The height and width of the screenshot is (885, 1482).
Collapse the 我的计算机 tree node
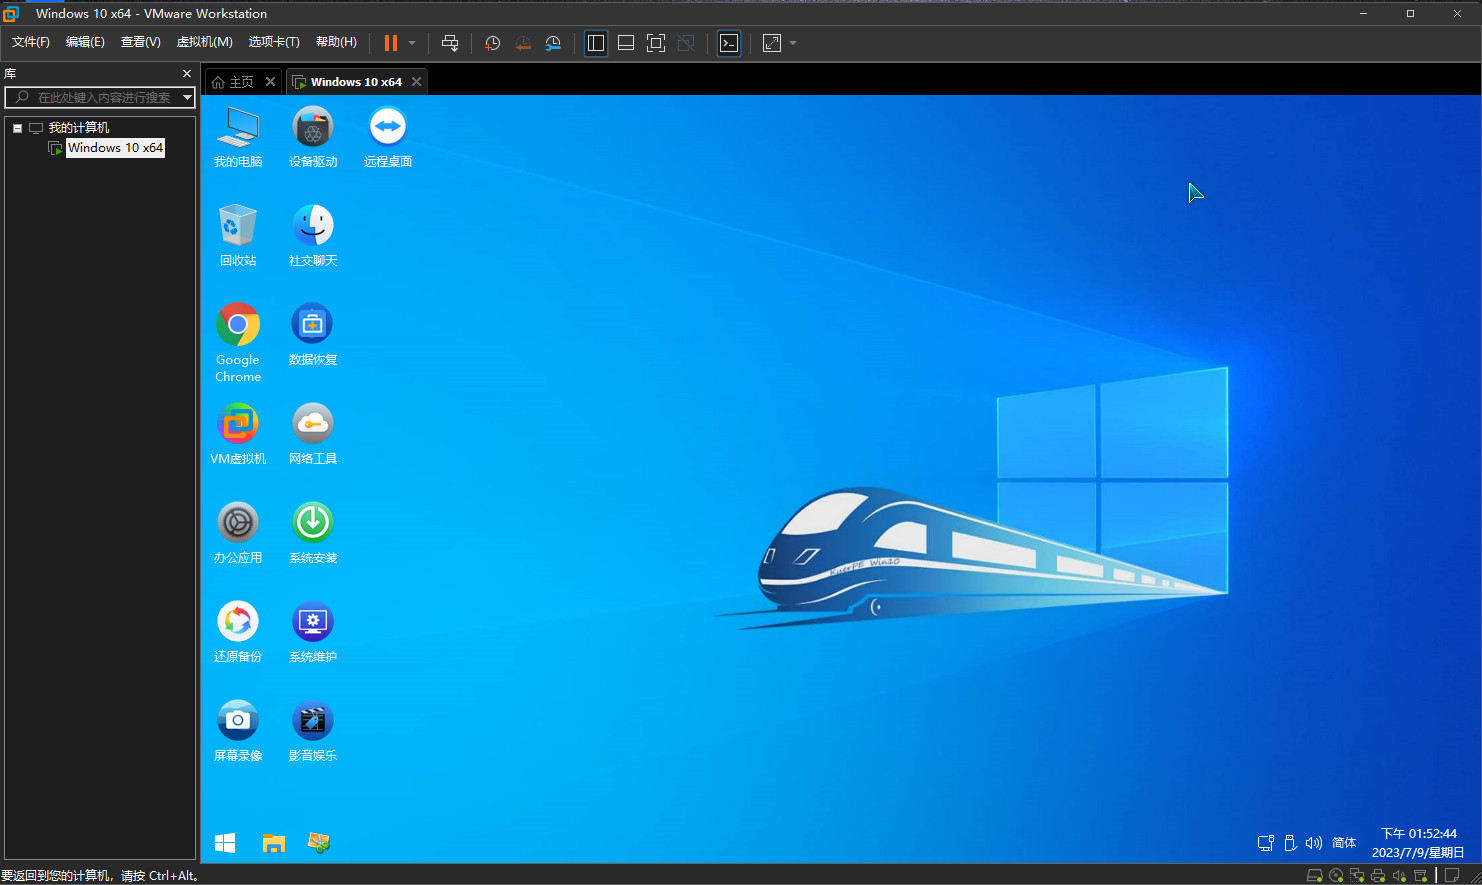point(17,128)
